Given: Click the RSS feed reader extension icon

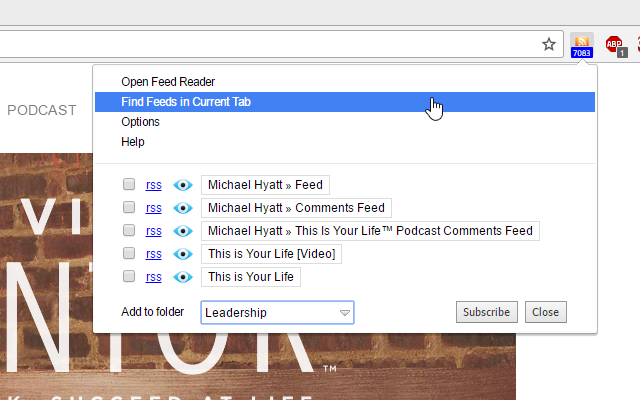Looking at the screenshot, I should [x=581, y=45].
